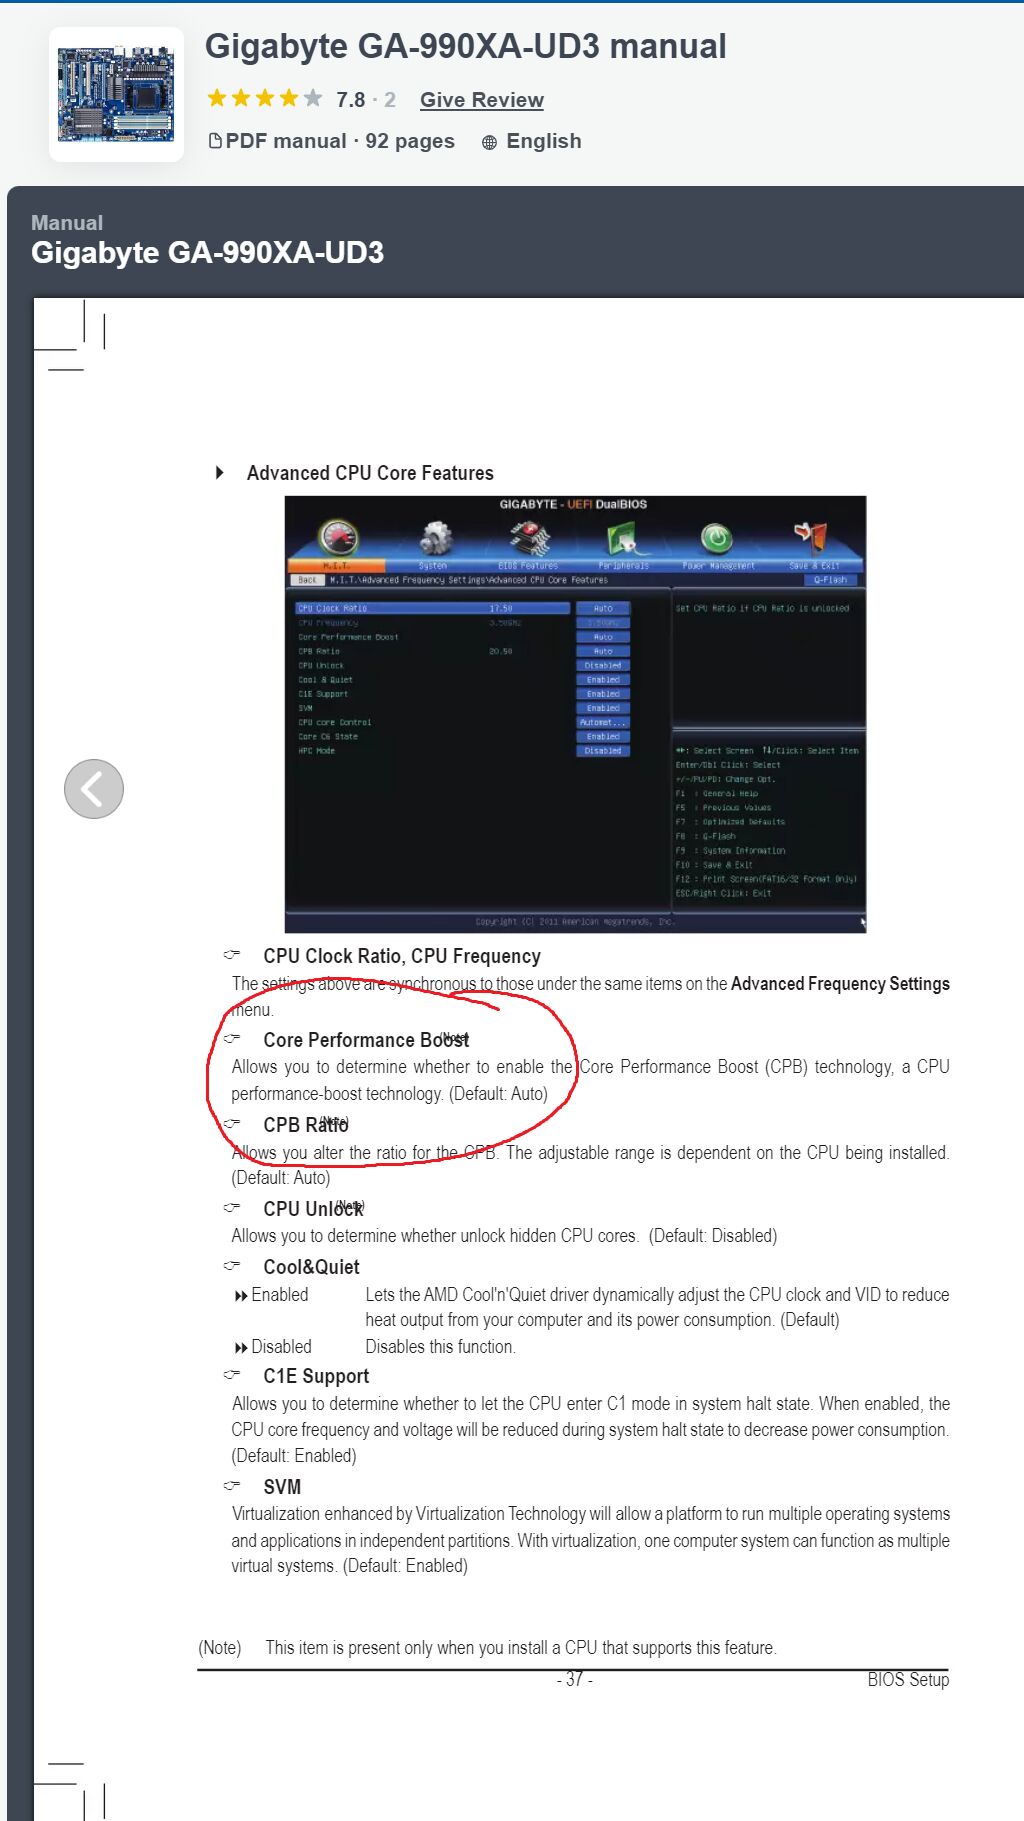Click the 7.8 rating score
This screenshot has height=1821, width=1024.
(351, 100)
